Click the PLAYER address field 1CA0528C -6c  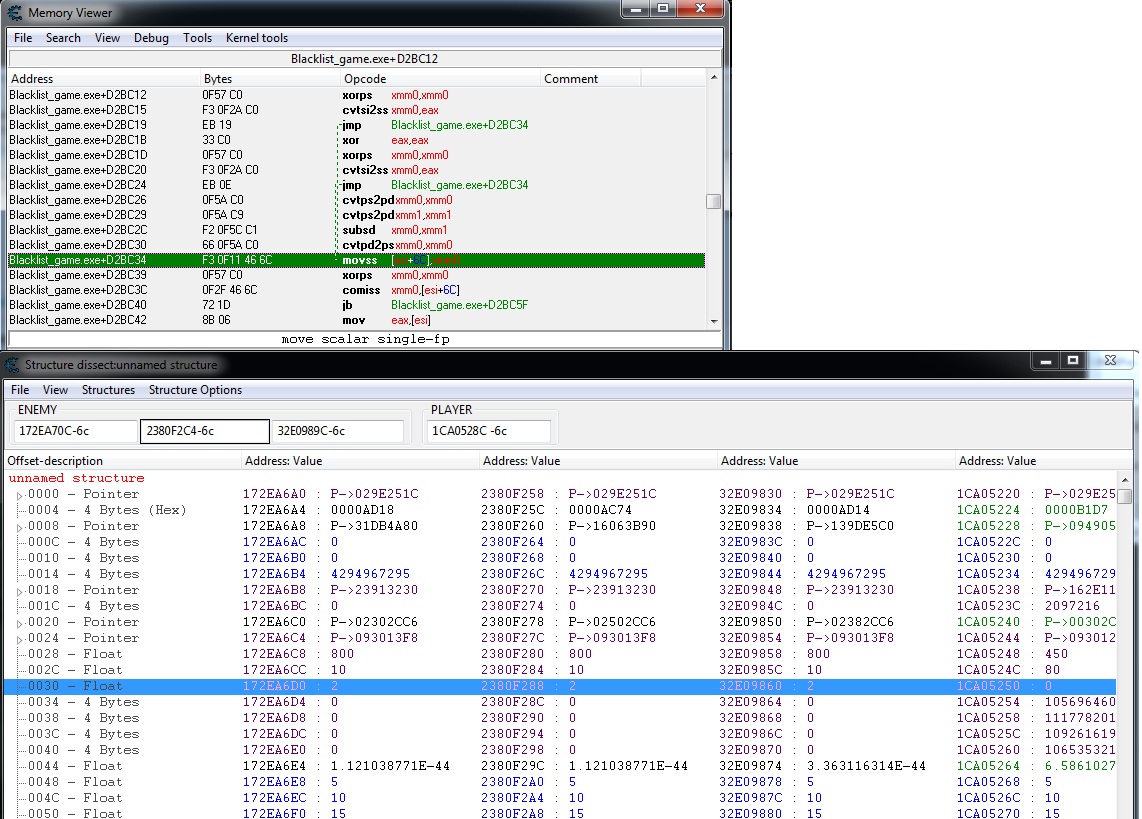click(x=489, y=431)
